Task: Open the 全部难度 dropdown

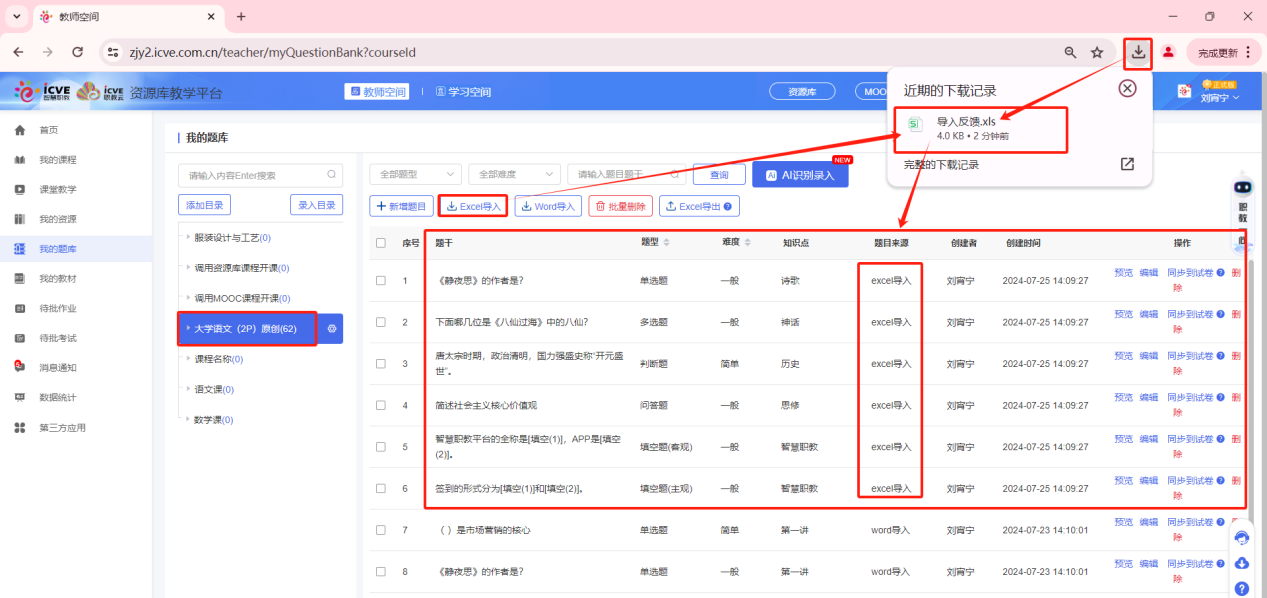Action: click(513, 173)
